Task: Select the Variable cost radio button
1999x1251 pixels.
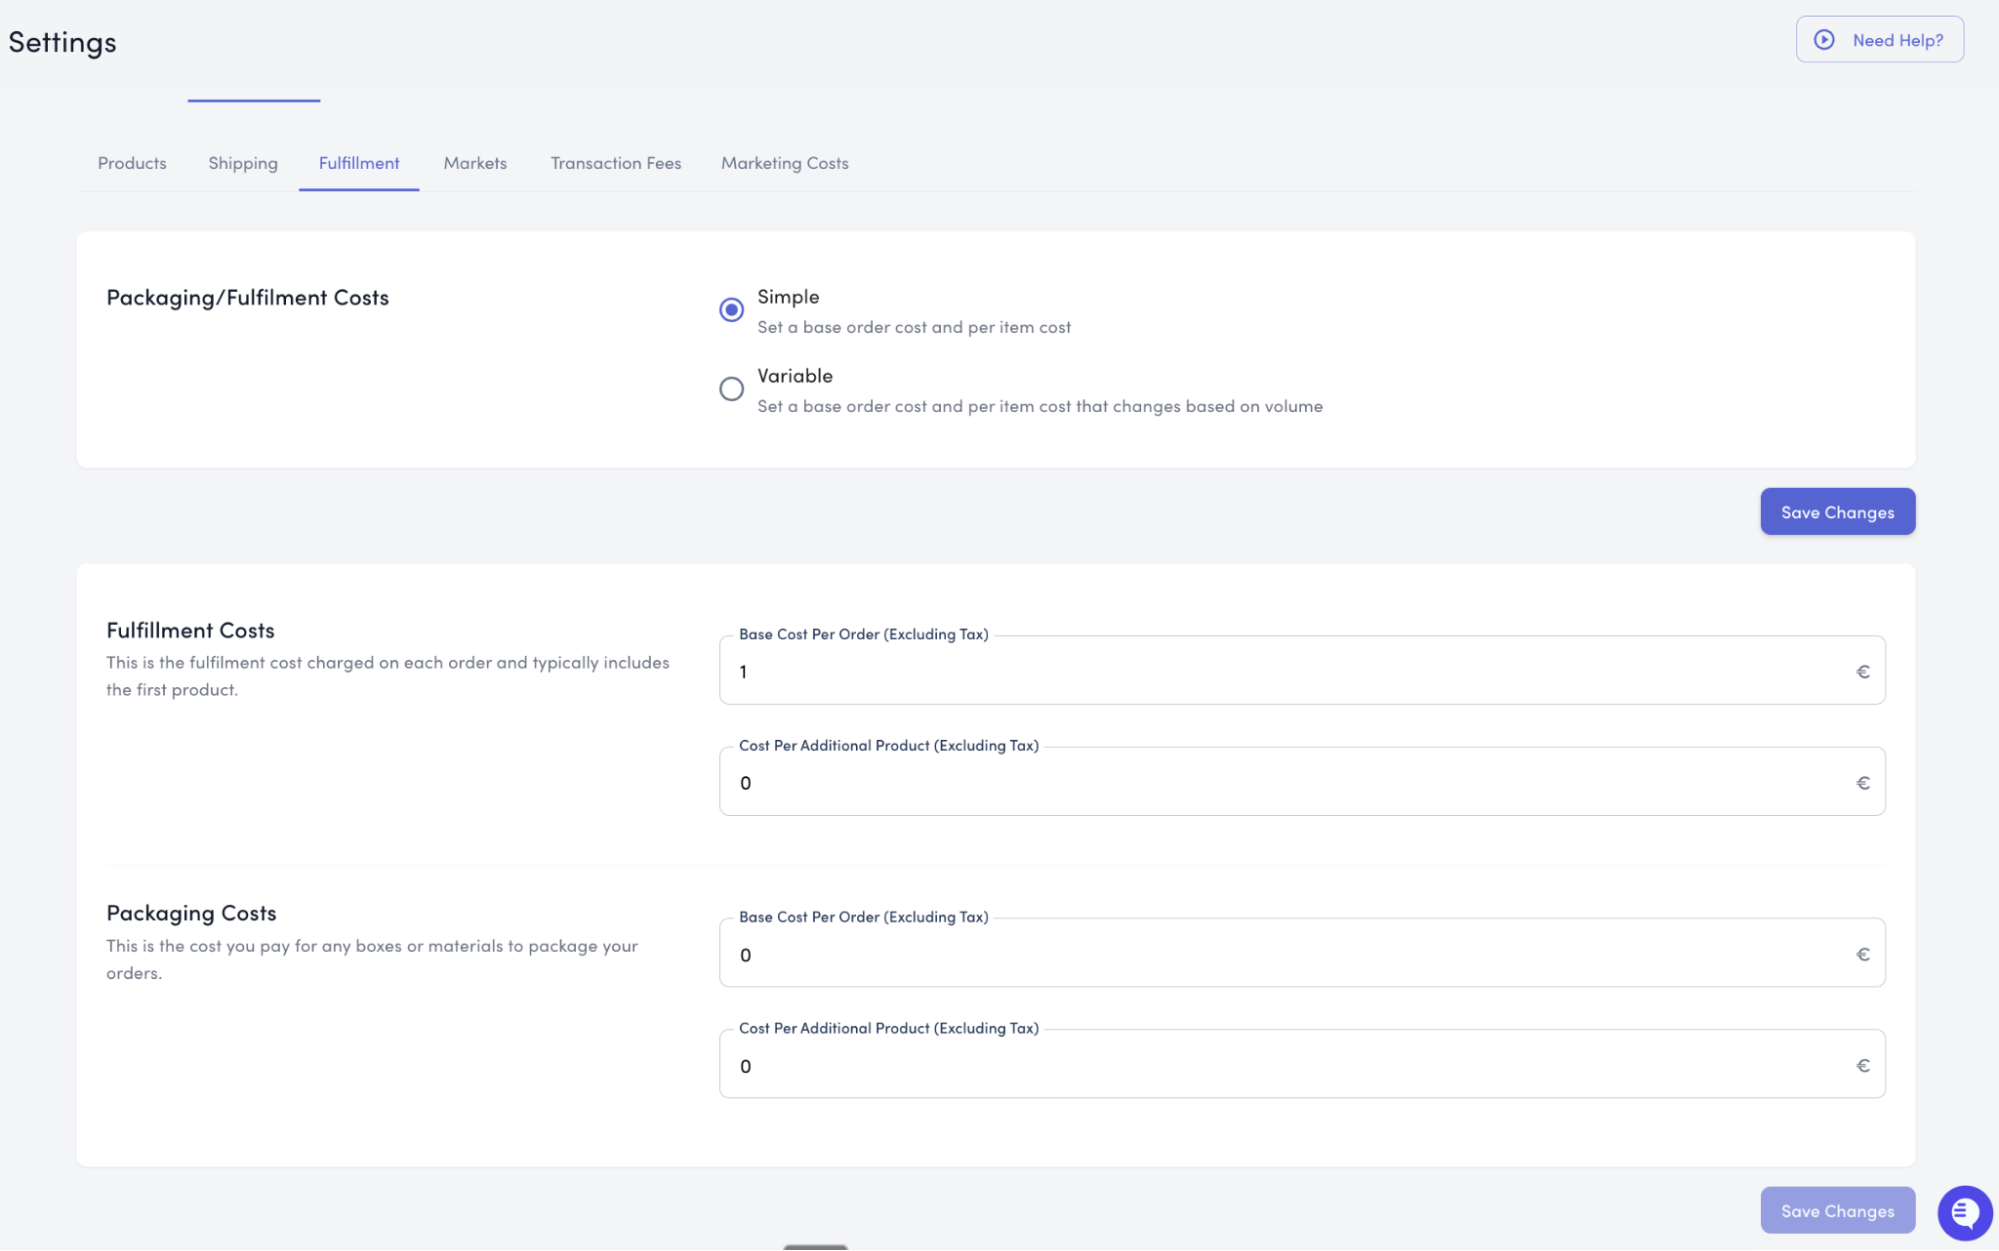Action: (x=732, y=389)
